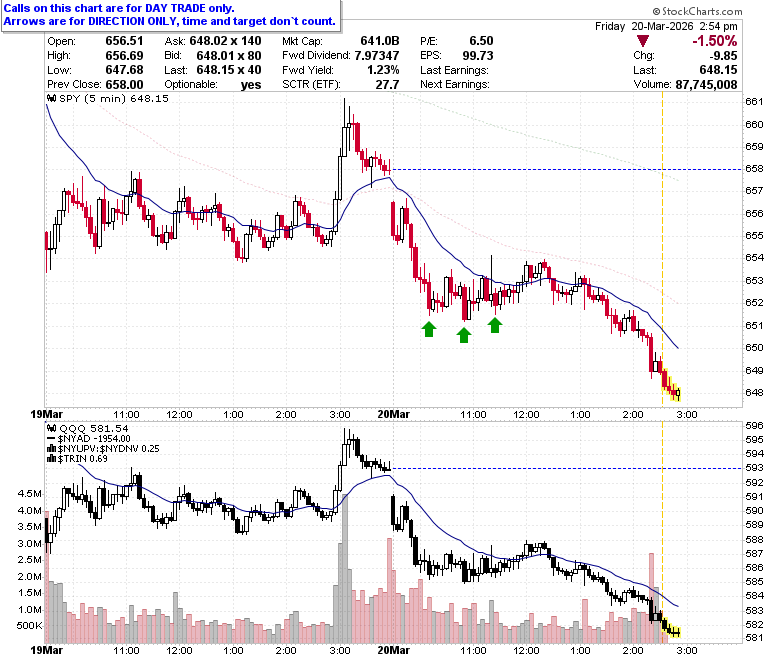Click the QQQ 581.54 legend text

pyautogui.click(x=94, y=428)
